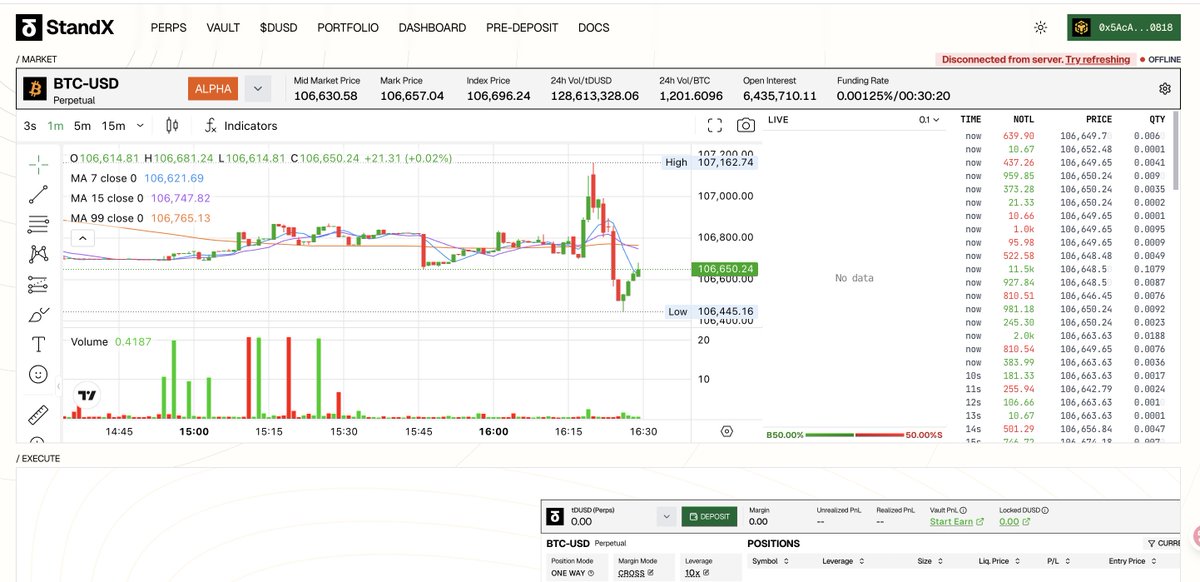
Task: Click the NOTL column header in trades
Action: pos(1024,119)
